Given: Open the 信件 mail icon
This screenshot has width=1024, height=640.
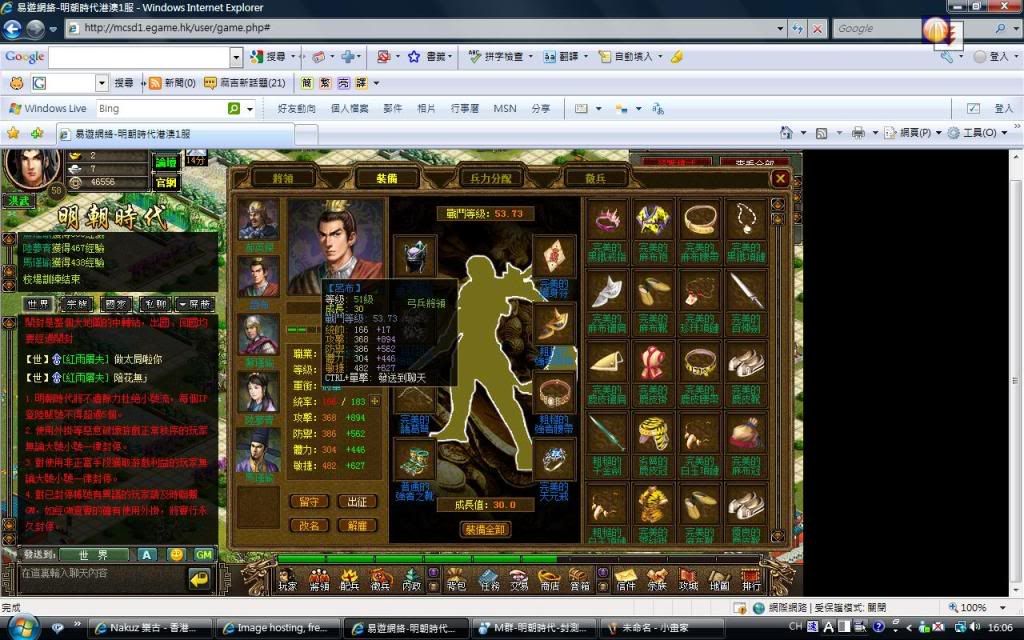Looking at the screenshot, I should [x=626, y=578].
